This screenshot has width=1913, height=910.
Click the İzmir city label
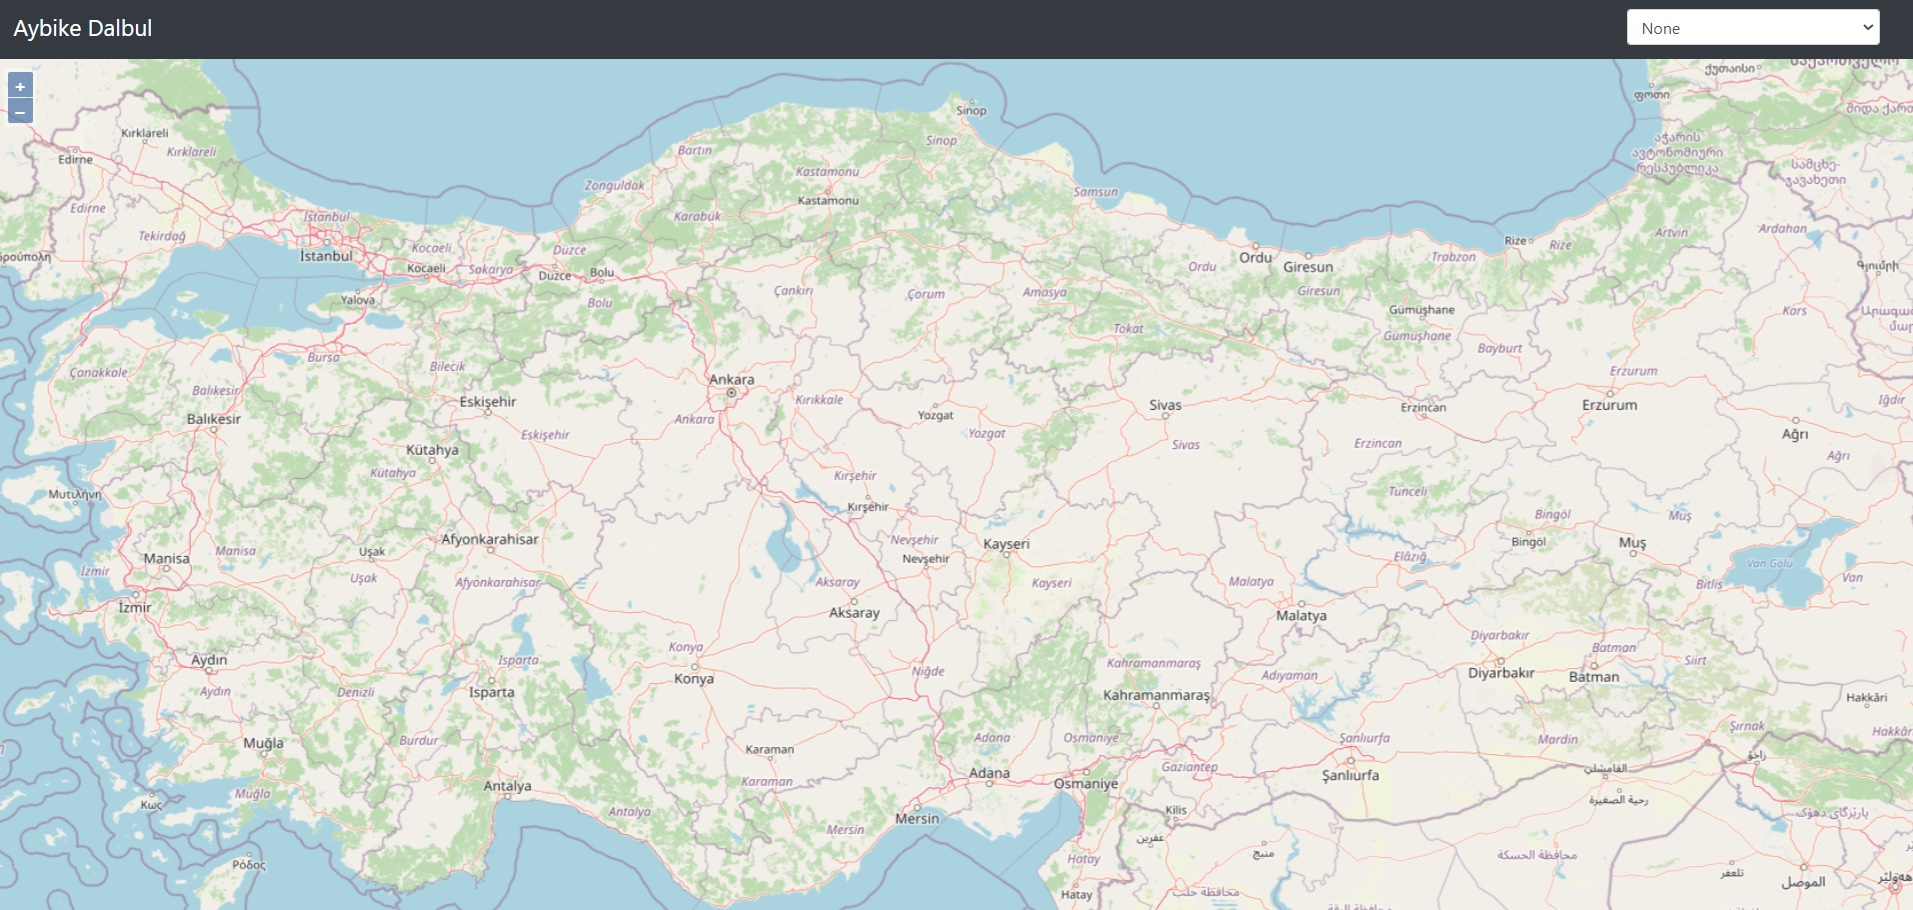(135, 607)
